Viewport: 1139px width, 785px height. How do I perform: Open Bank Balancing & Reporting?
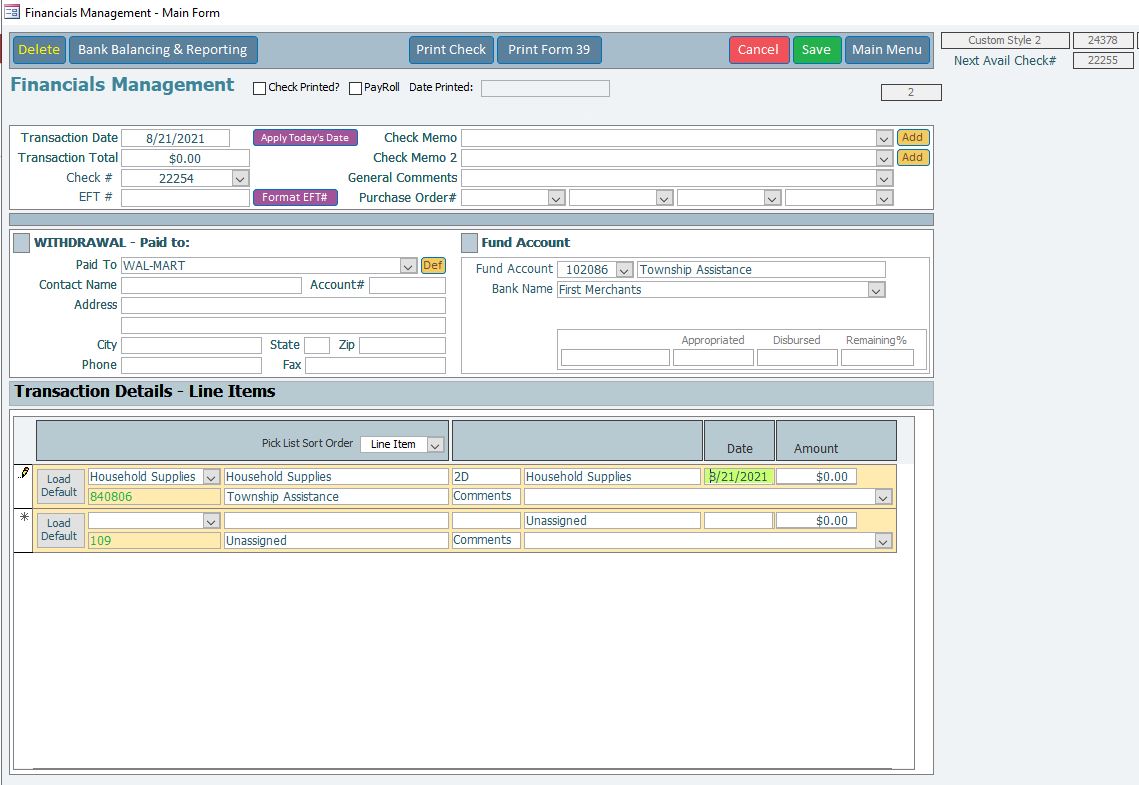(x=162, y=50)
